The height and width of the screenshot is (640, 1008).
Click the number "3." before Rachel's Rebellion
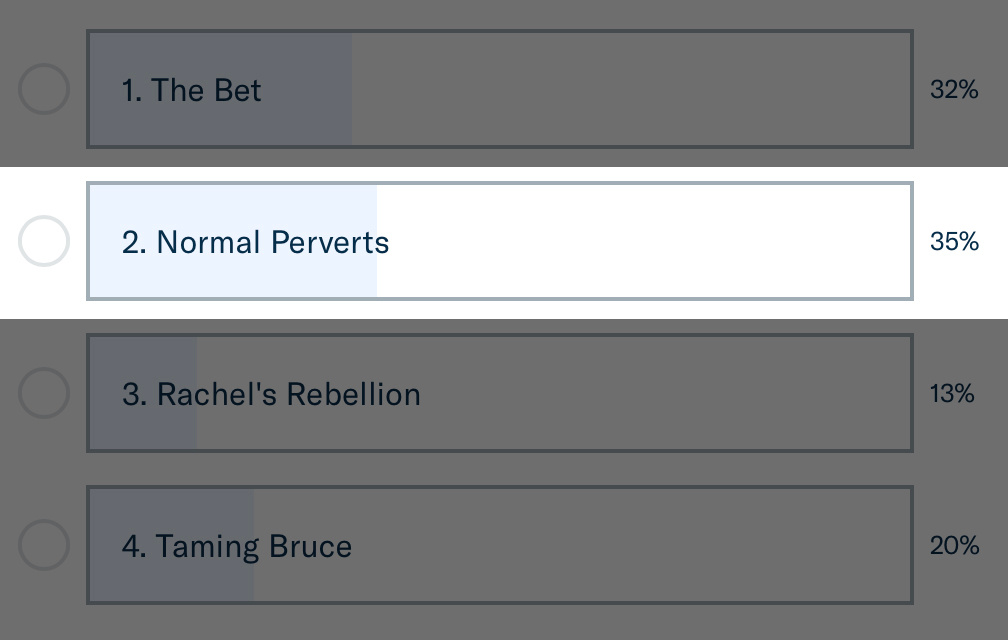[x=134, y=395]
